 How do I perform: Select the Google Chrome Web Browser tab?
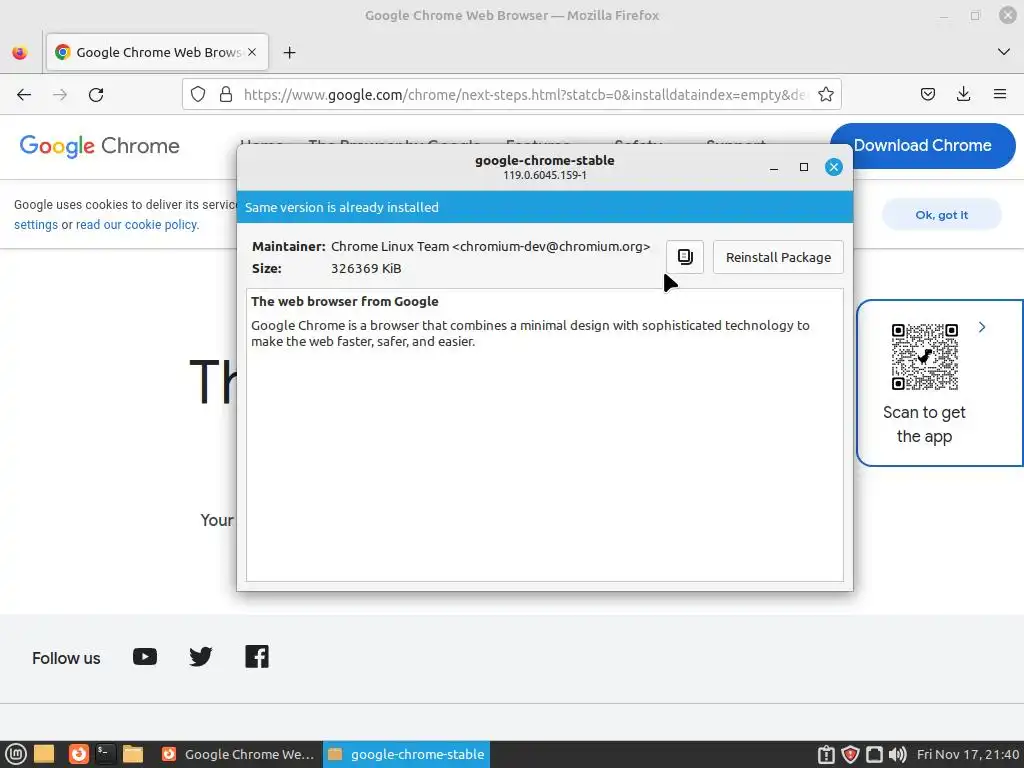(157, 52)
